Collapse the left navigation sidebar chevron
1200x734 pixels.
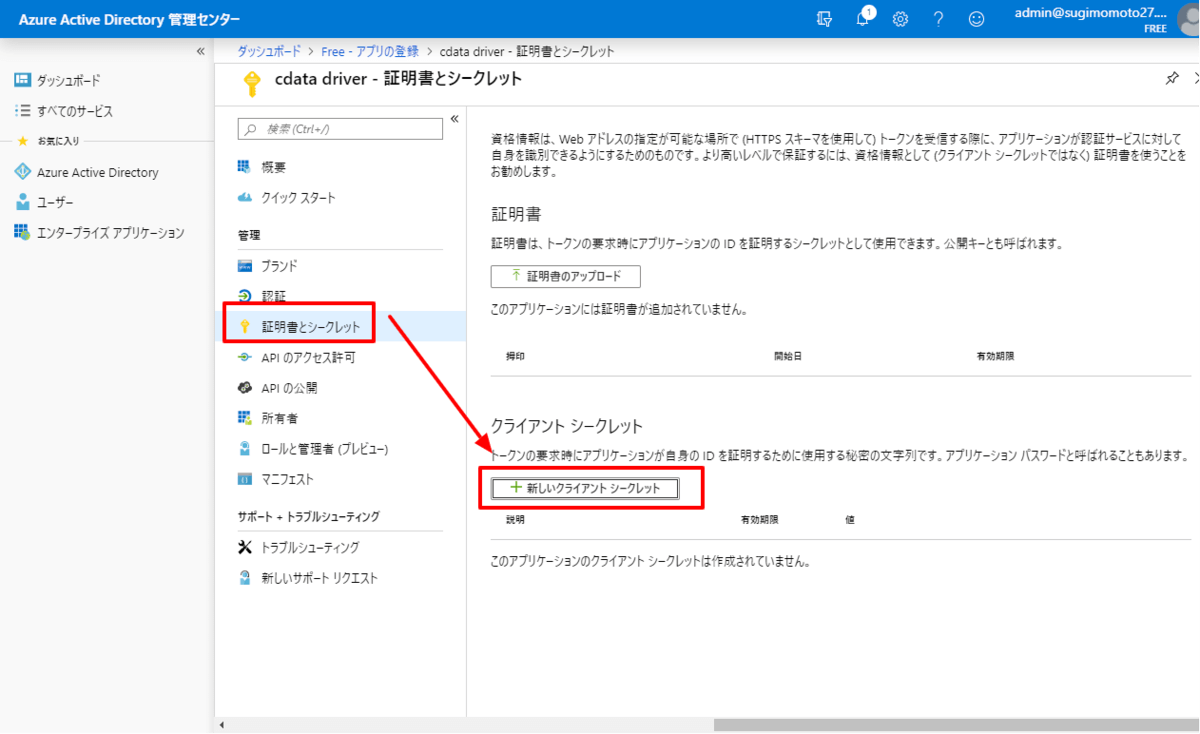pyautogui.click(x=200, y=51)
